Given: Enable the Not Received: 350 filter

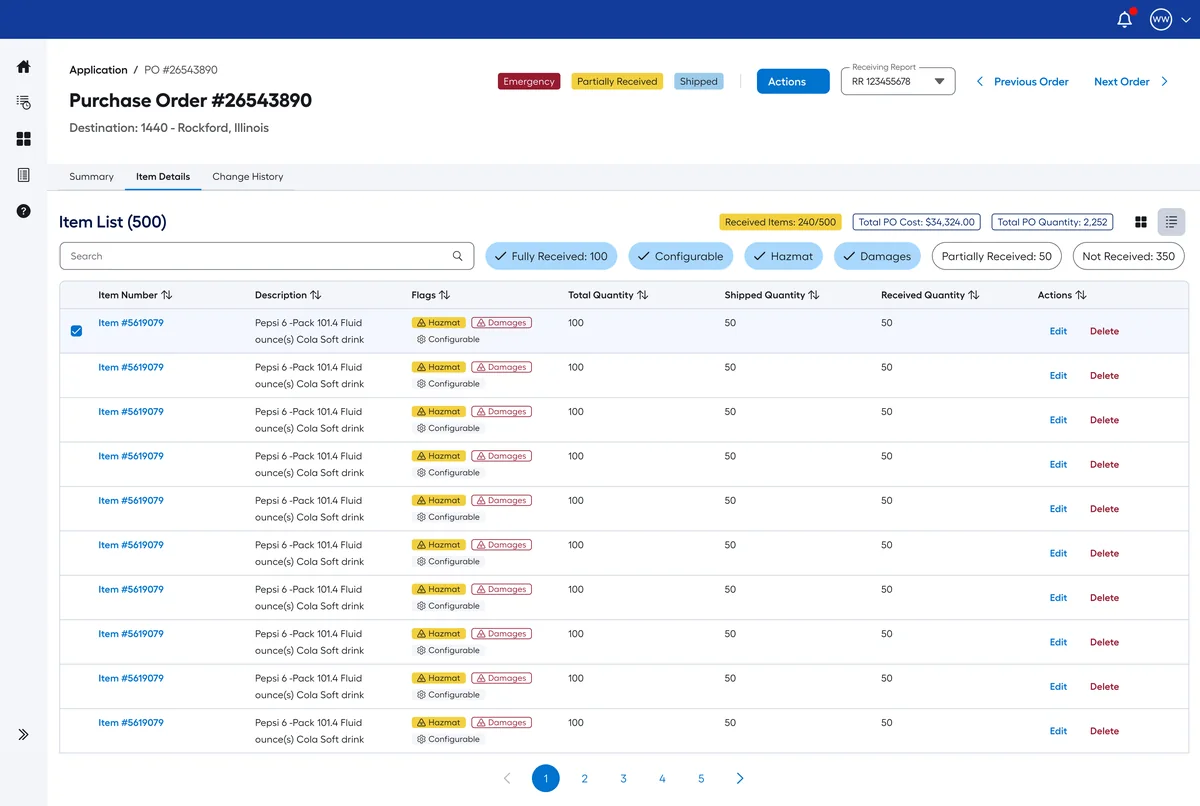Looking at the screenshot, I should point(1129,256).
